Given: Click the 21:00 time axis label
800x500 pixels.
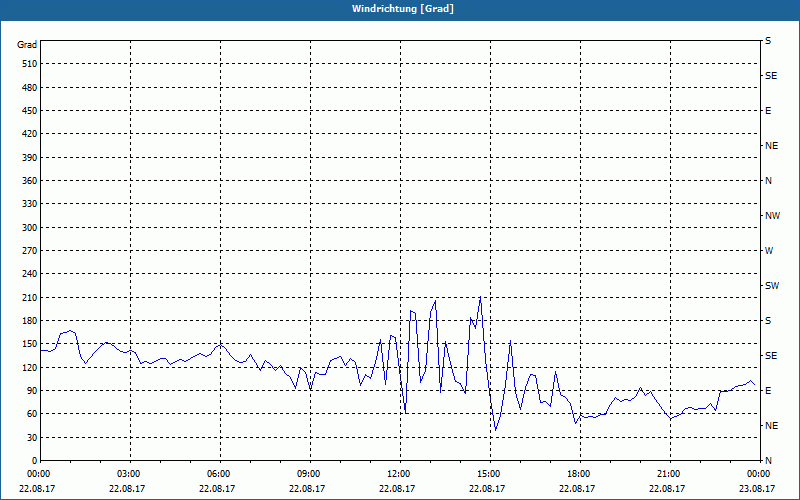Looking at the screenshot, I should click(x=670, y=474).
